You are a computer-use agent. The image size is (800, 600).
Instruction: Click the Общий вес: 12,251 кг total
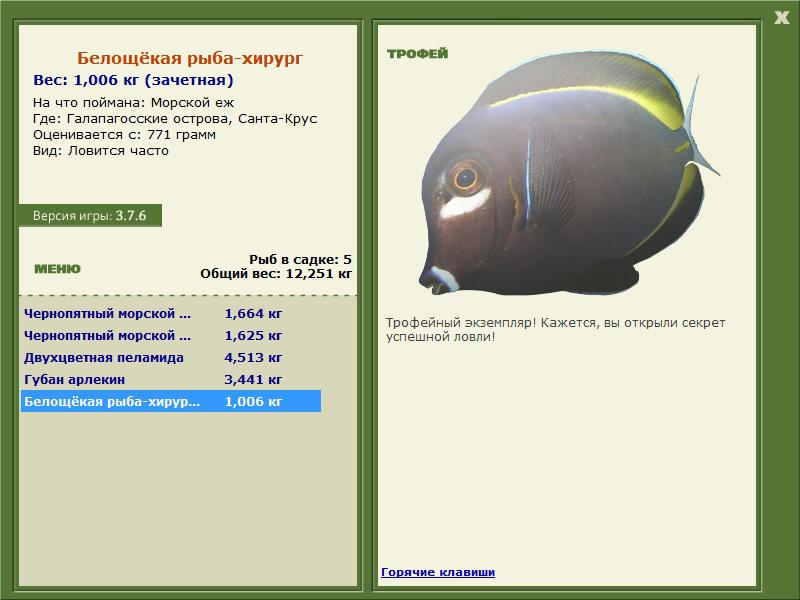pos(276,273)
